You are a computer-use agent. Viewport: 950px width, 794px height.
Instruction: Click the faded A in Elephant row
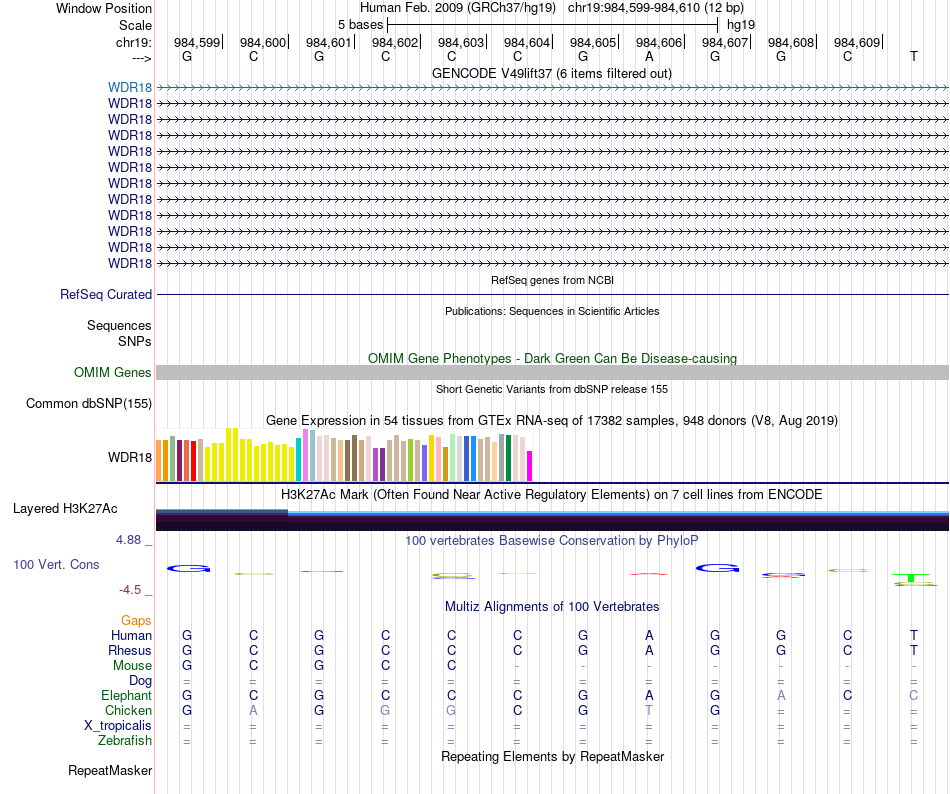tap(781, 695)
